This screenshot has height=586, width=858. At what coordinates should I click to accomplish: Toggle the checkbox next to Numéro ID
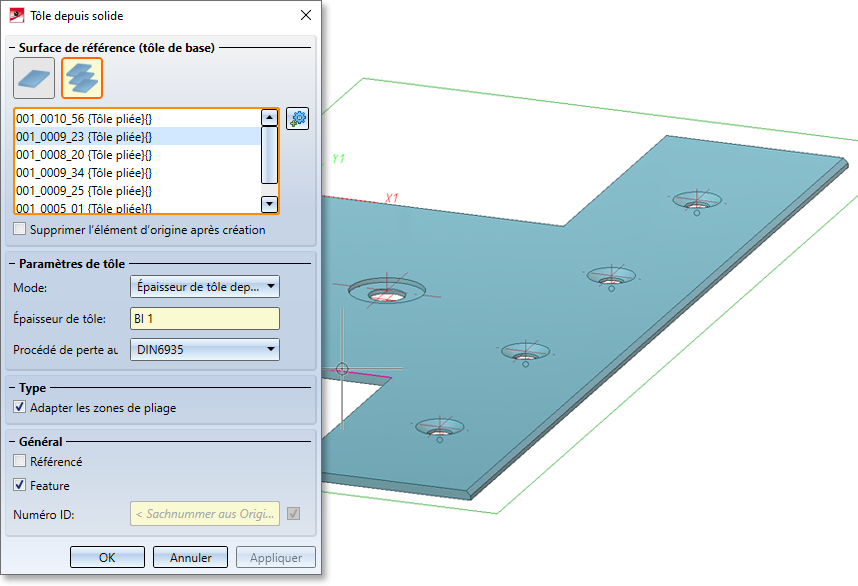(x=294, y=514)
